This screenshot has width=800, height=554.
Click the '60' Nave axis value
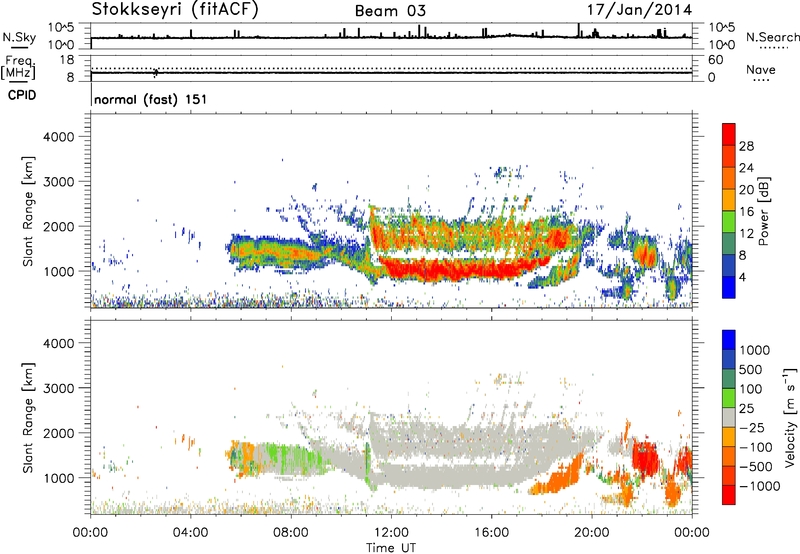click(715, 60)
